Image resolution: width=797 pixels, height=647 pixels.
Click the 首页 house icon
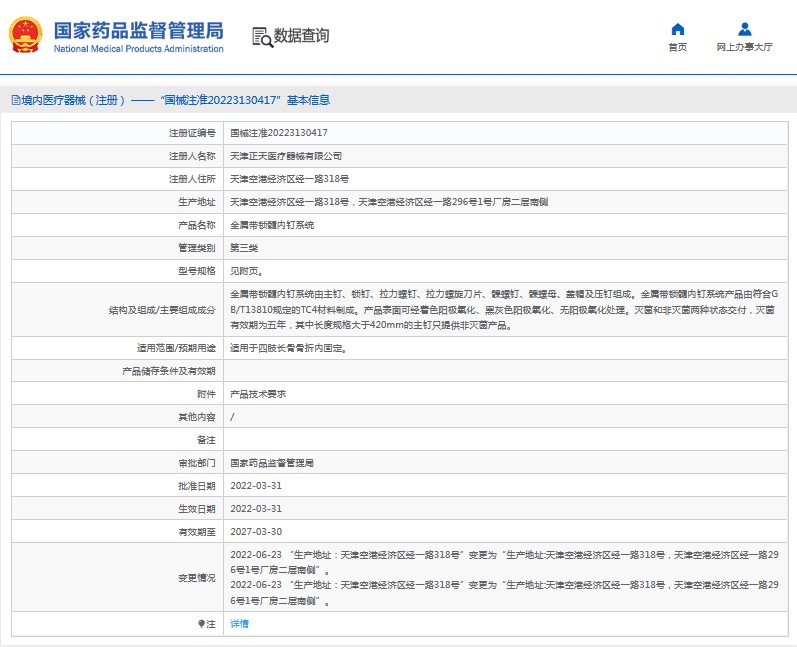[677, 29]
